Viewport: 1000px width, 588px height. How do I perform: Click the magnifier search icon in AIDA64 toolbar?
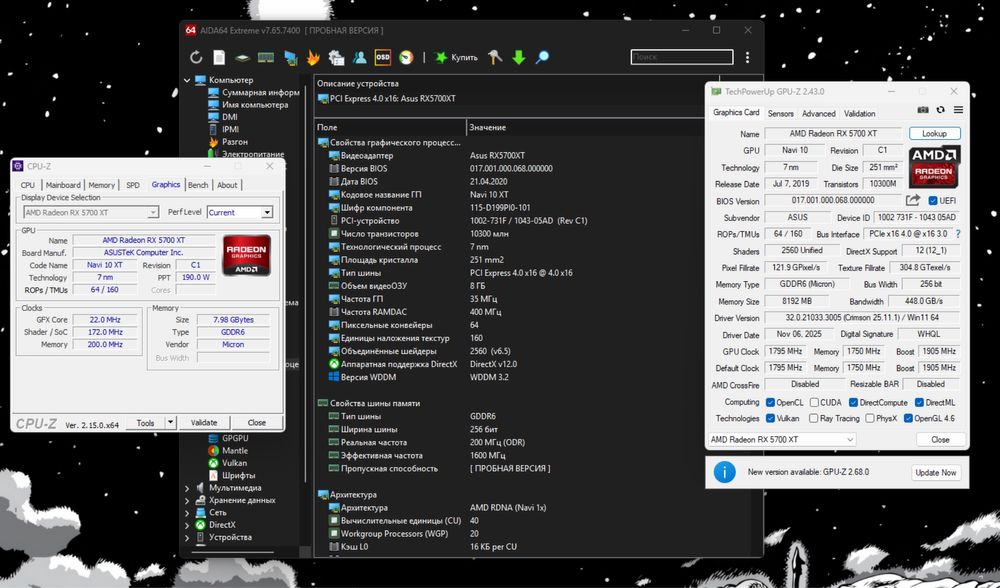tap(541, 57)
